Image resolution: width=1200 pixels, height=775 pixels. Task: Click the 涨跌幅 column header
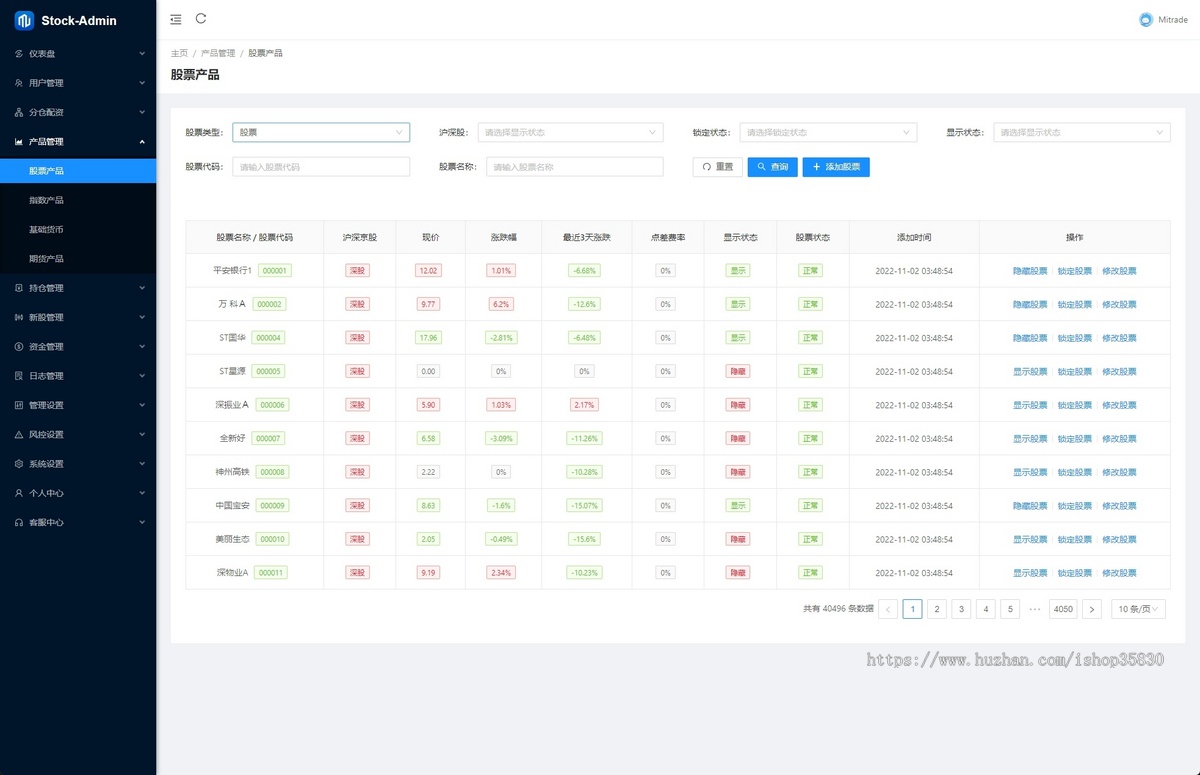[x=503, y=238]
